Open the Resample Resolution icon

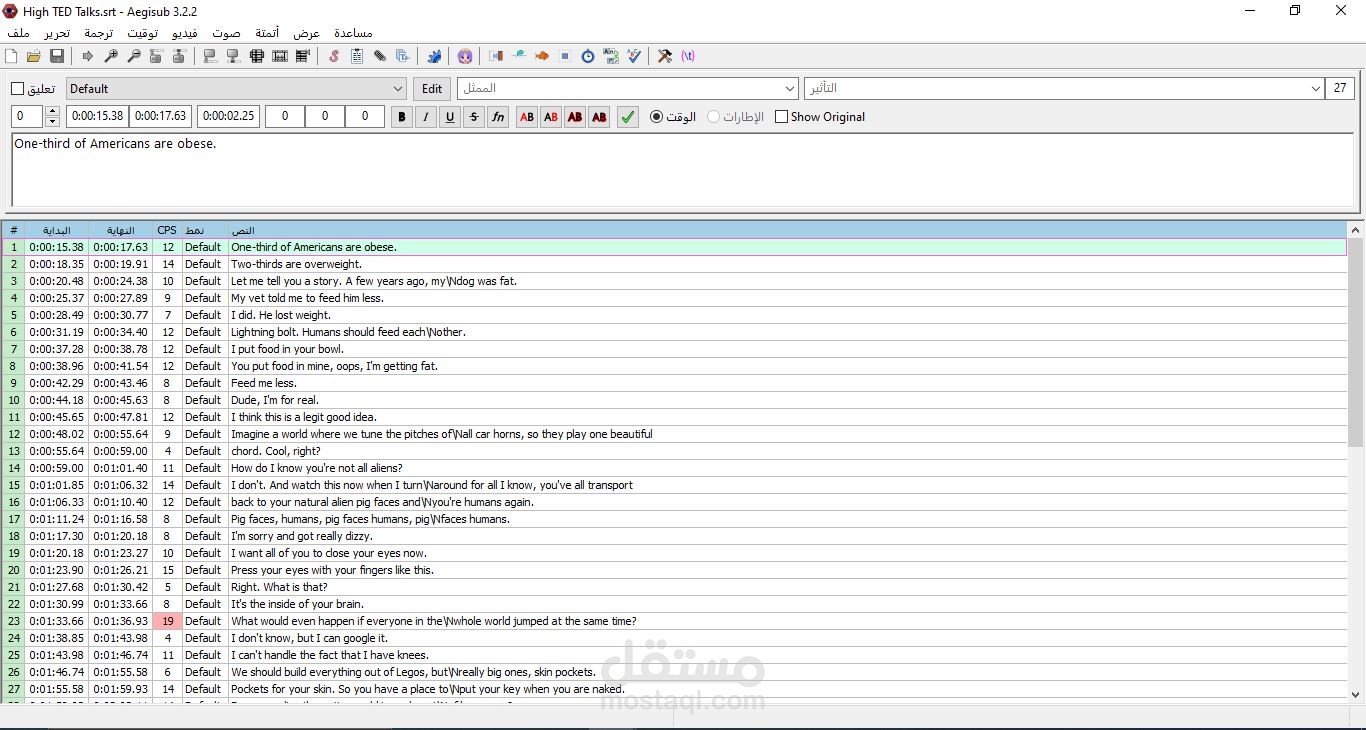click(x=565, y=56)
